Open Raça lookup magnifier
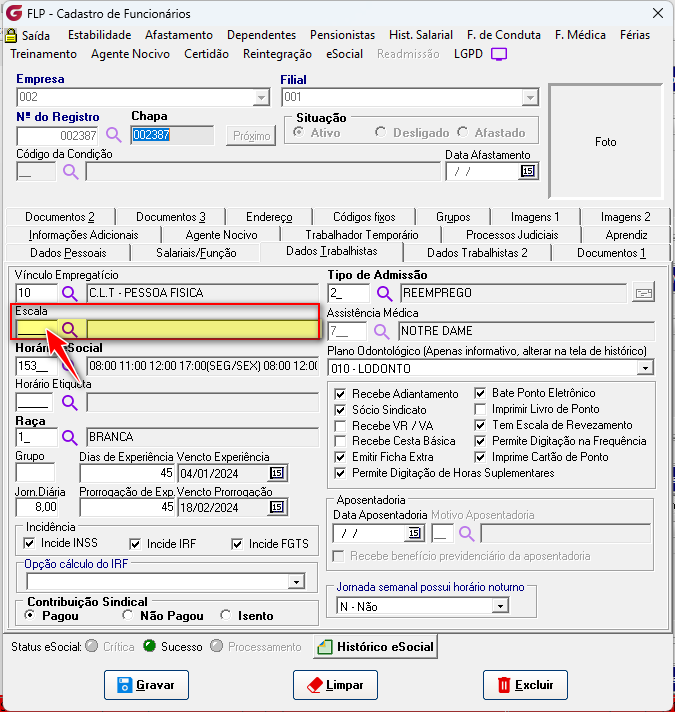The width and height of the screenshot is (675, 712). click(69, 437)
